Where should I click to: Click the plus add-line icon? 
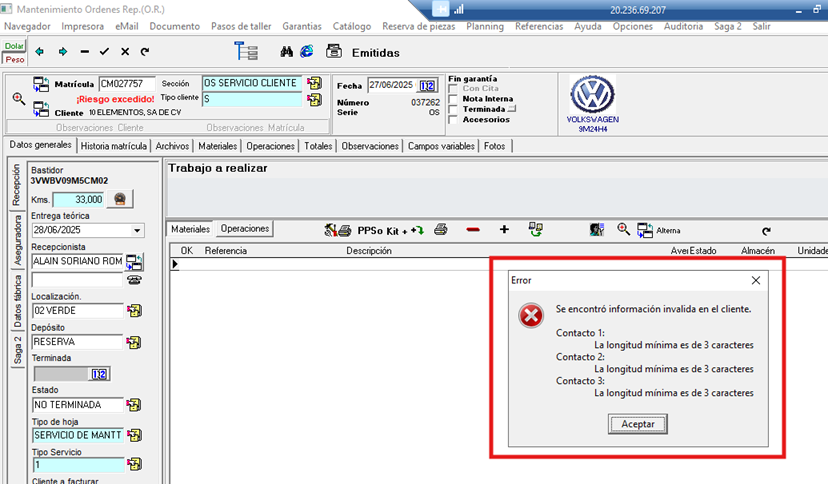pyautogui.click(x=504, y=229)
